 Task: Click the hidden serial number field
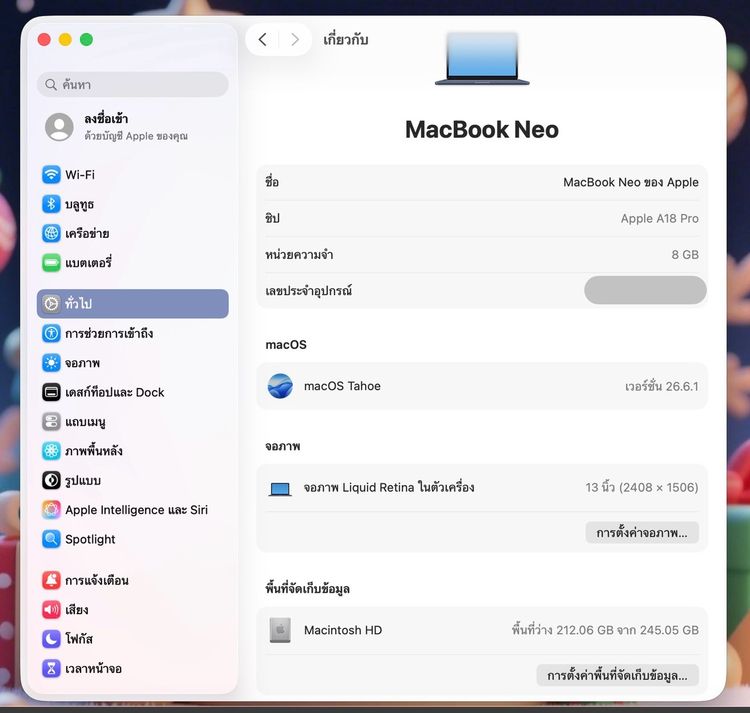point(645,290)
